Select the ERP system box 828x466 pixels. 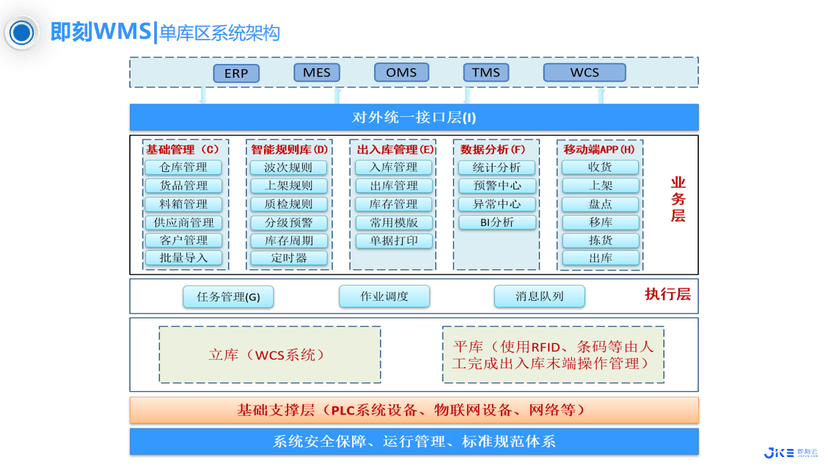[236, 73]
